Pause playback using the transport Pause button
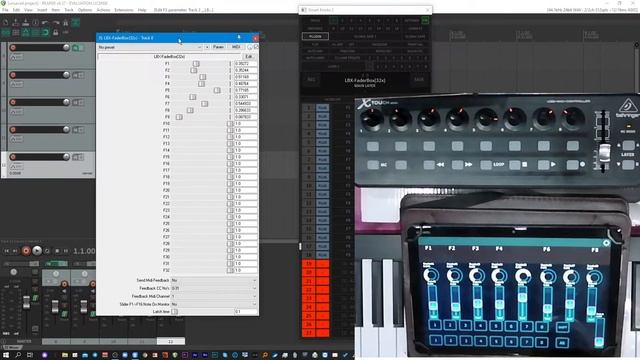The height and width of the screenshot is (360, 640). [x=66, y=251]
